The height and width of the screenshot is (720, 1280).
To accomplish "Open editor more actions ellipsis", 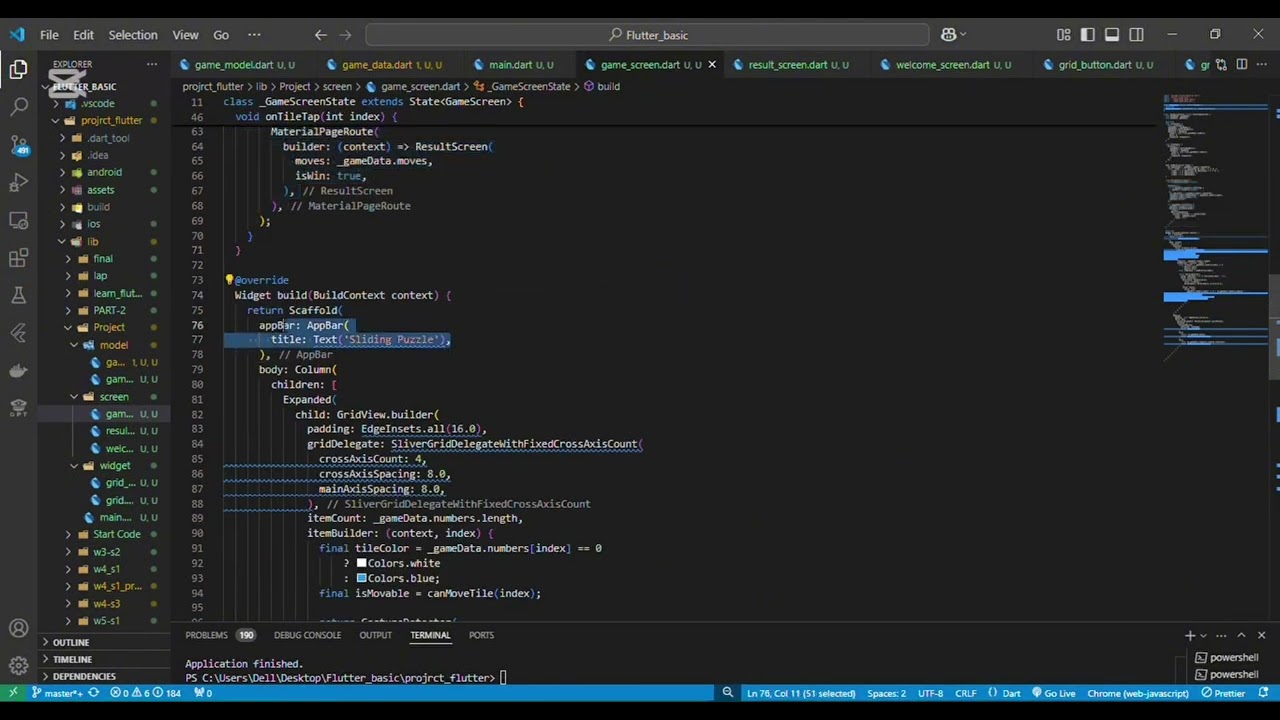I will tap(1261, 64).
